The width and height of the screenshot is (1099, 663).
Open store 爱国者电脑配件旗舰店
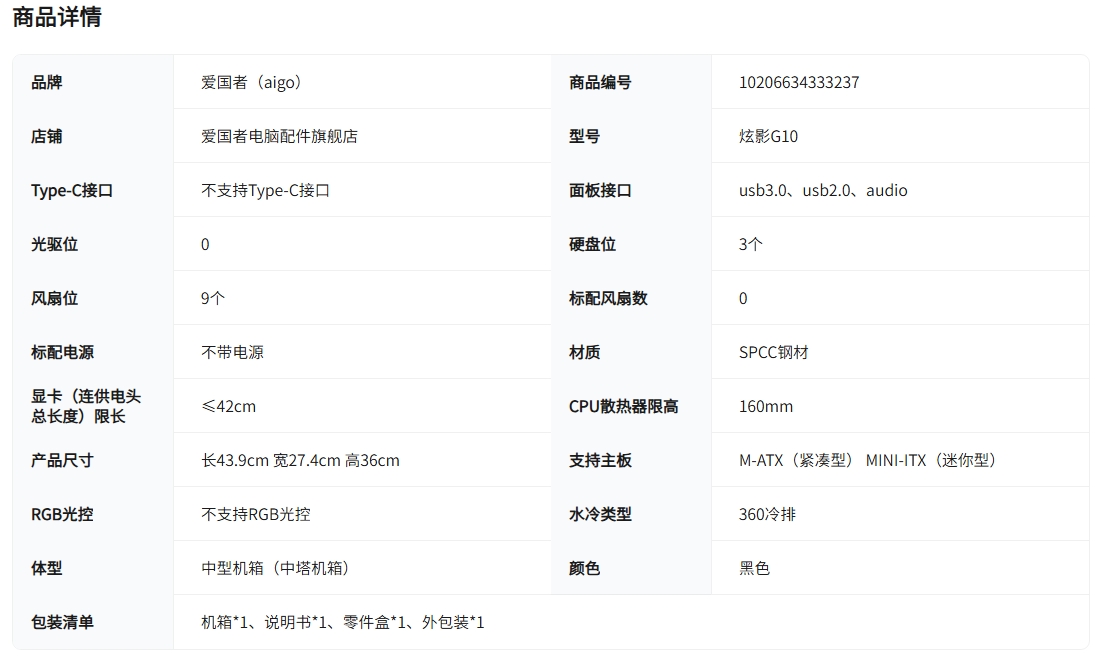point(279,137)
